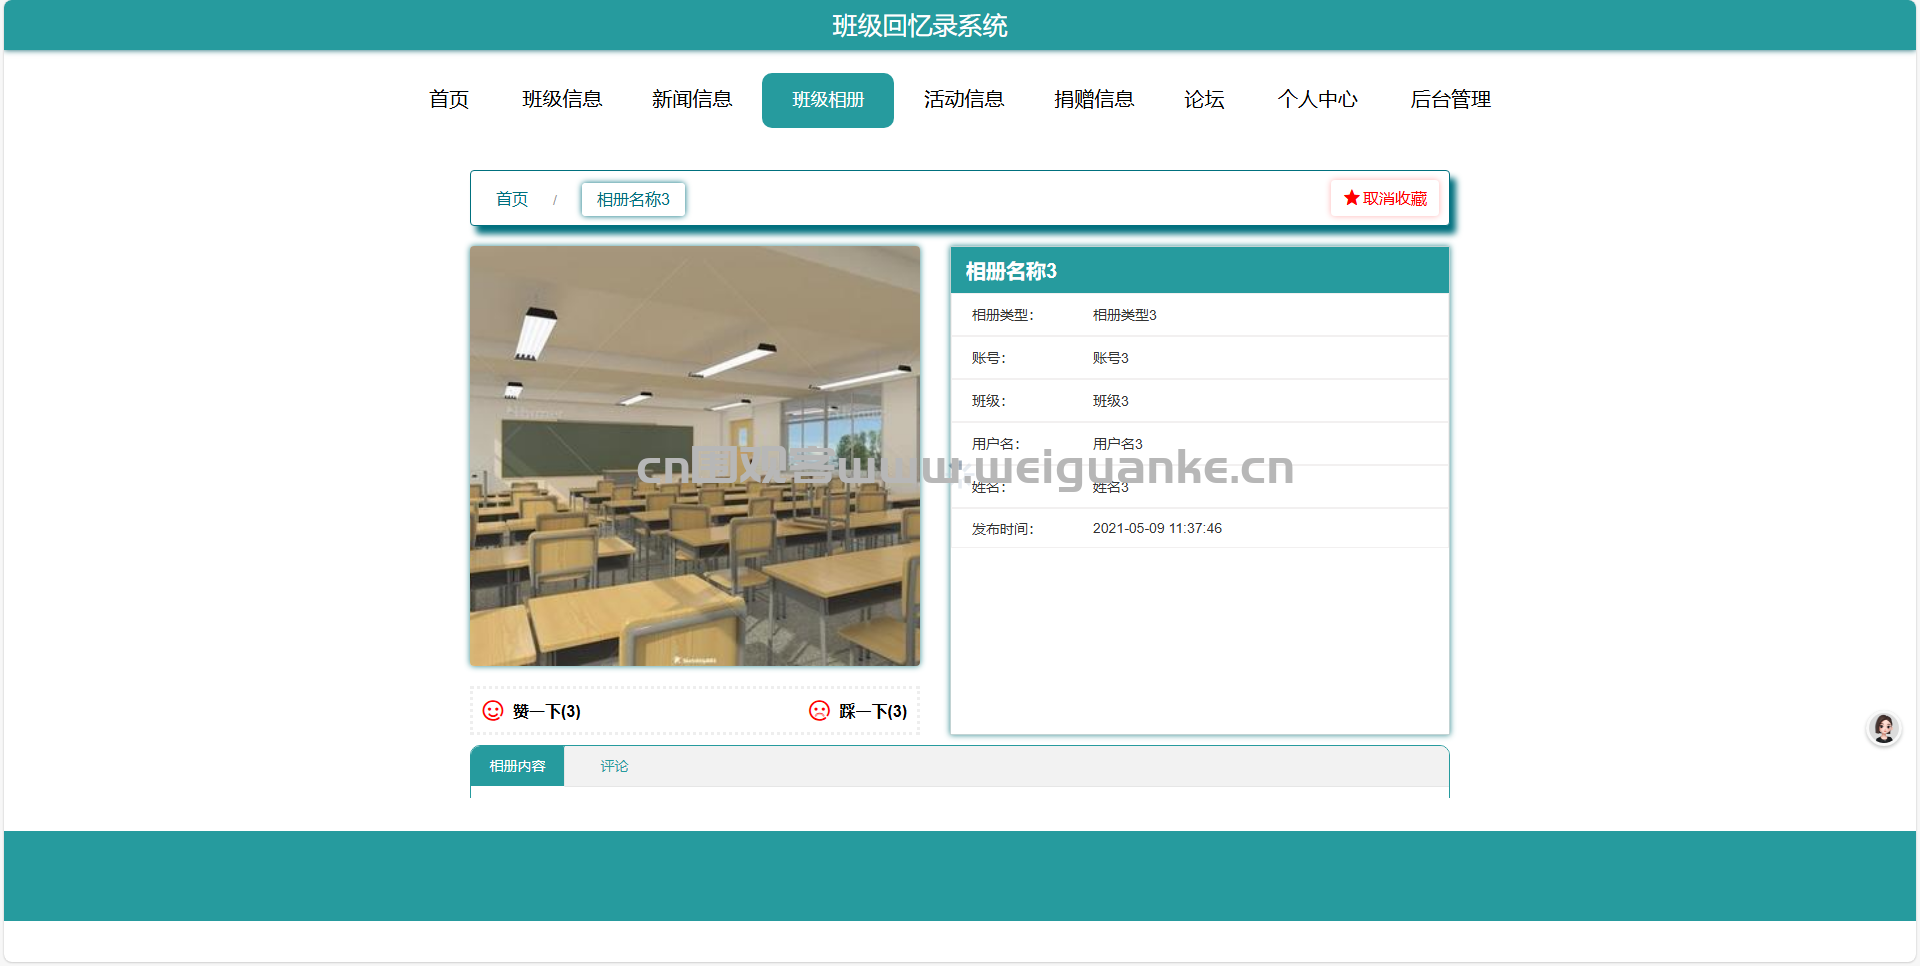Click the 发布时间: label
The image size is (1920, 966).
coord(1003,529)
